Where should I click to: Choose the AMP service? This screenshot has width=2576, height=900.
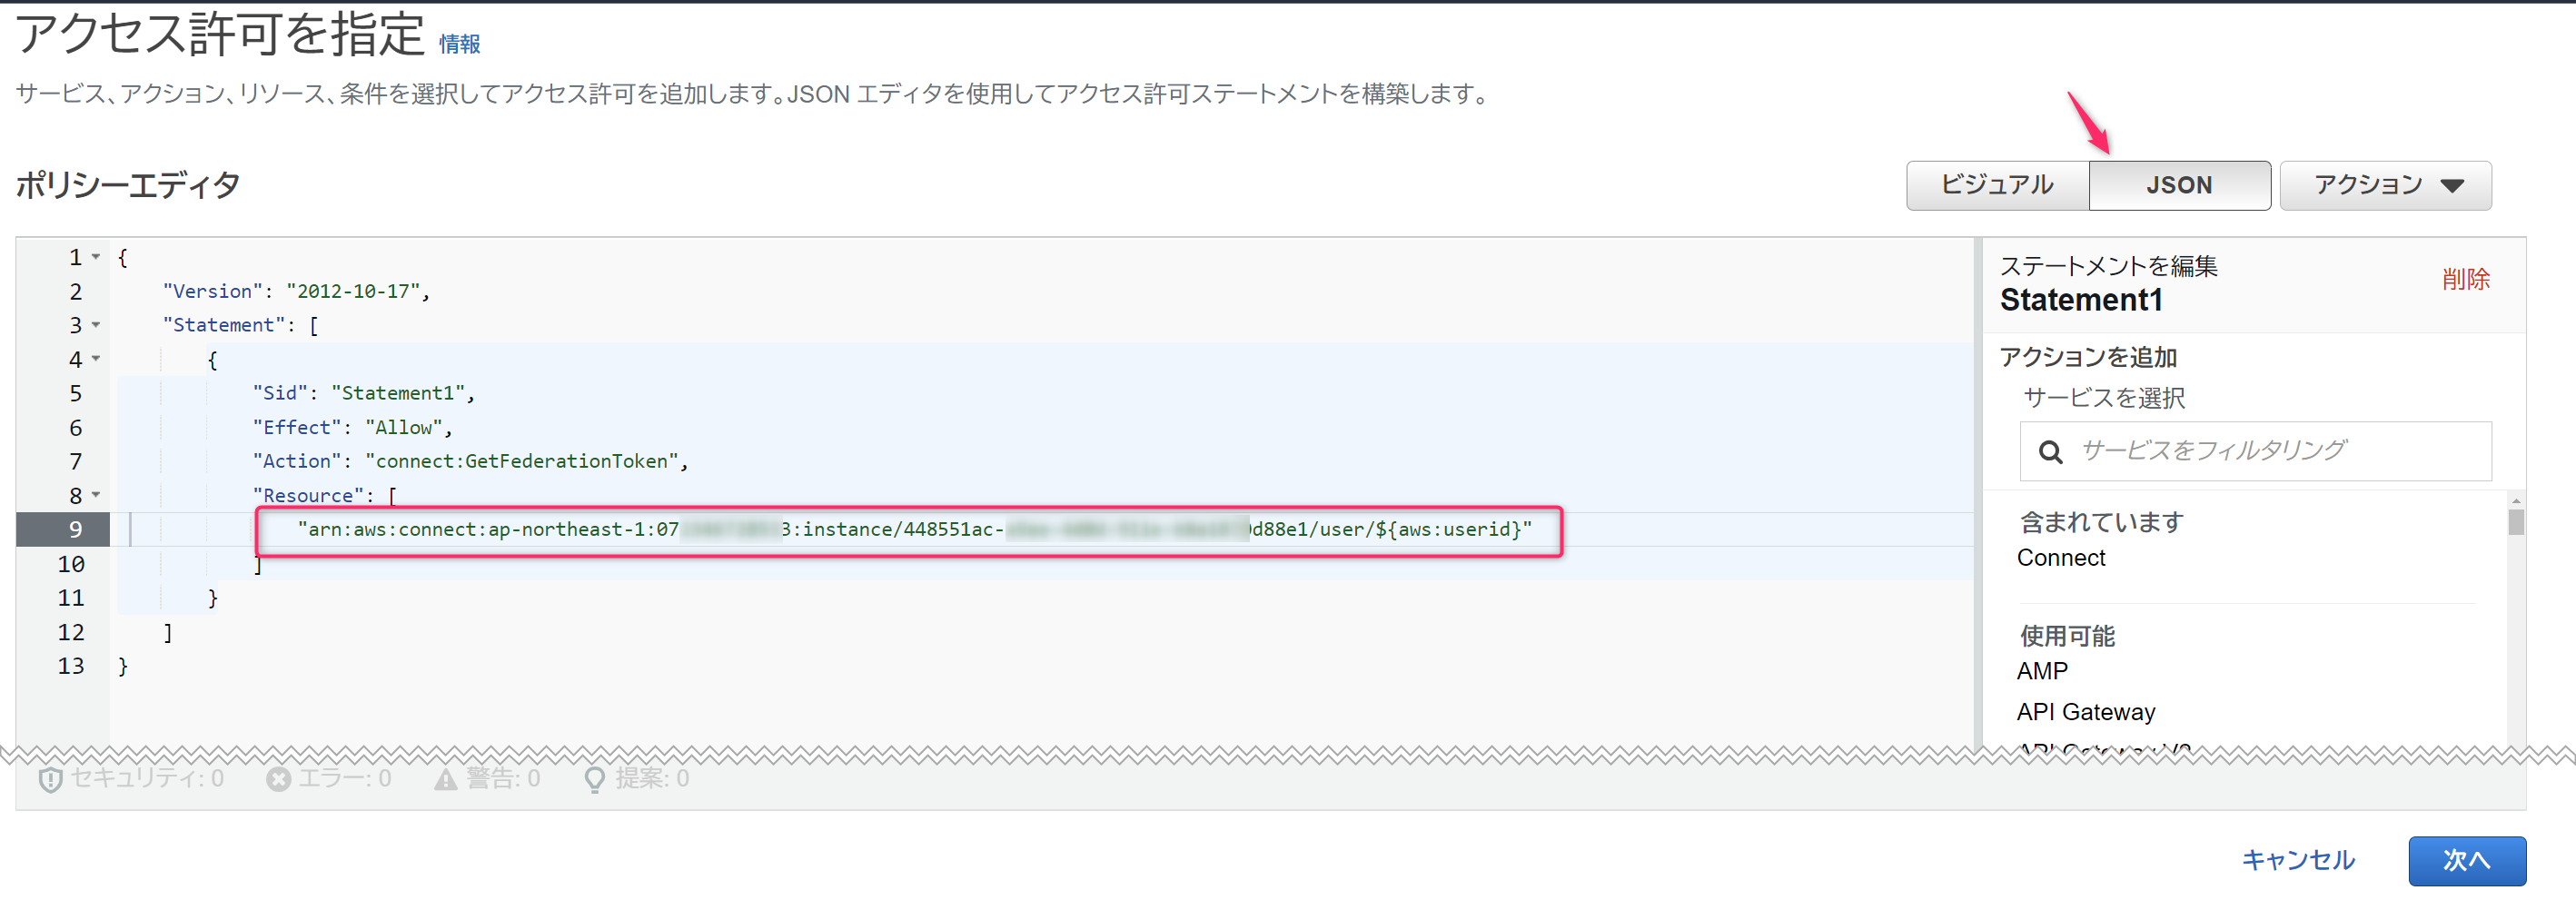click(2041, 671)
